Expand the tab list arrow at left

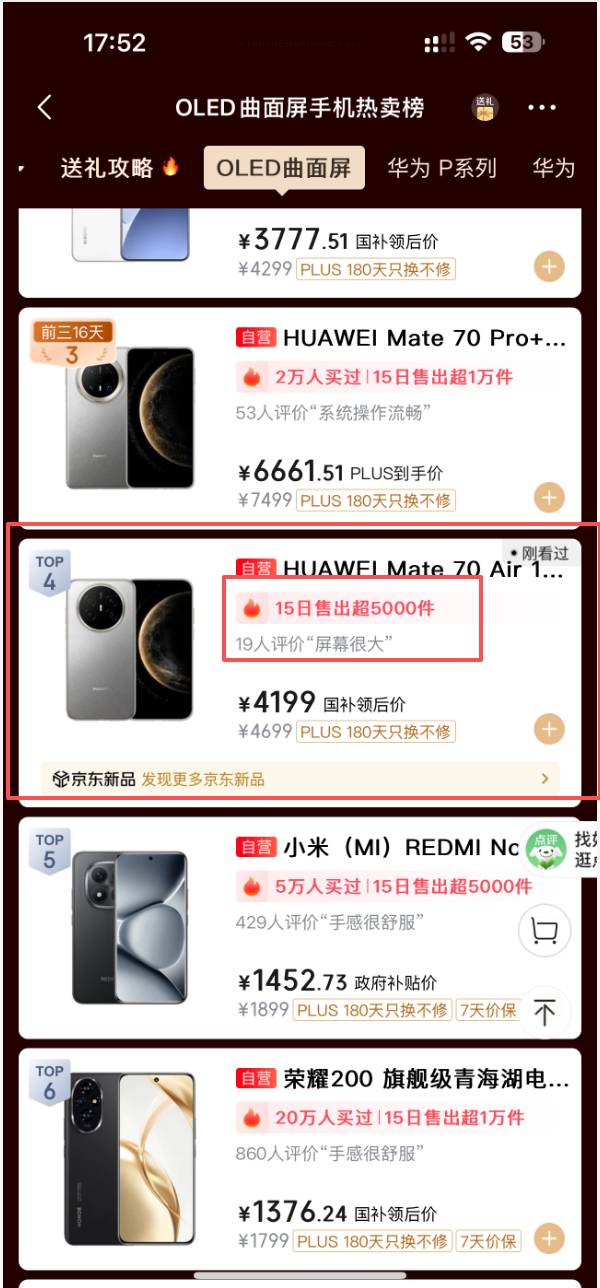22,168
